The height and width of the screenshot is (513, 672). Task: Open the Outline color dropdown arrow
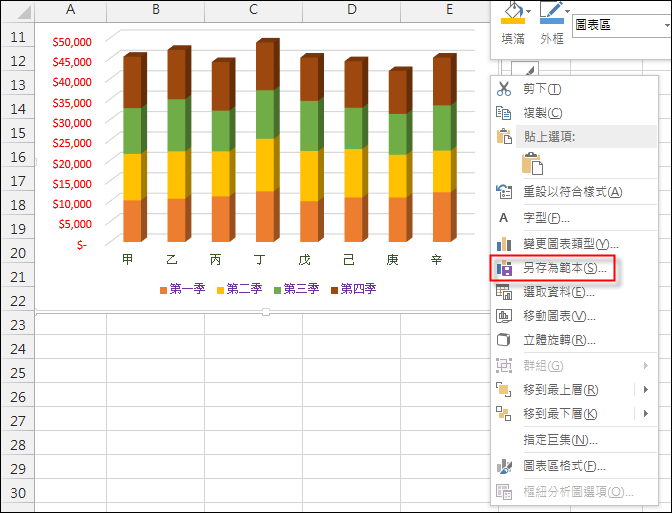(x=567, y=12)
